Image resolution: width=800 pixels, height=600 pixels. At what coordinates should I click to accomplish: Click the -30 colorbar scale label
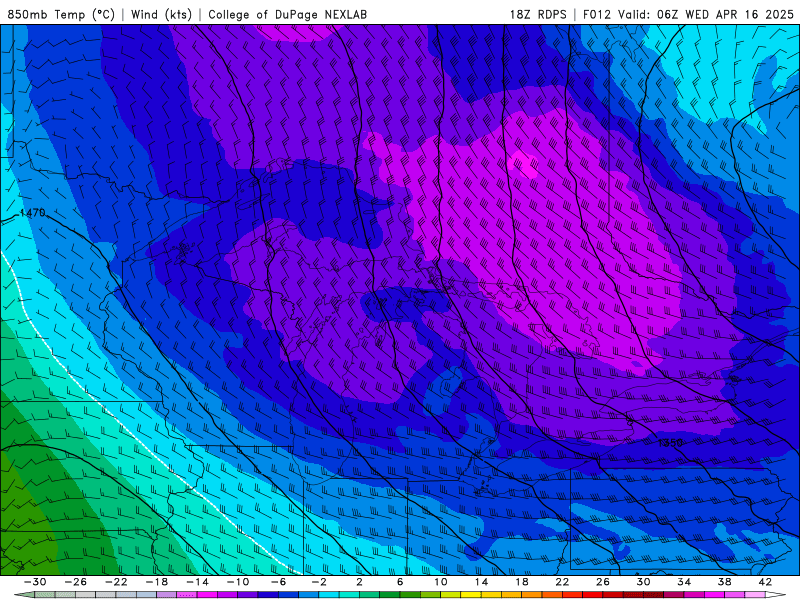(35, 582)
